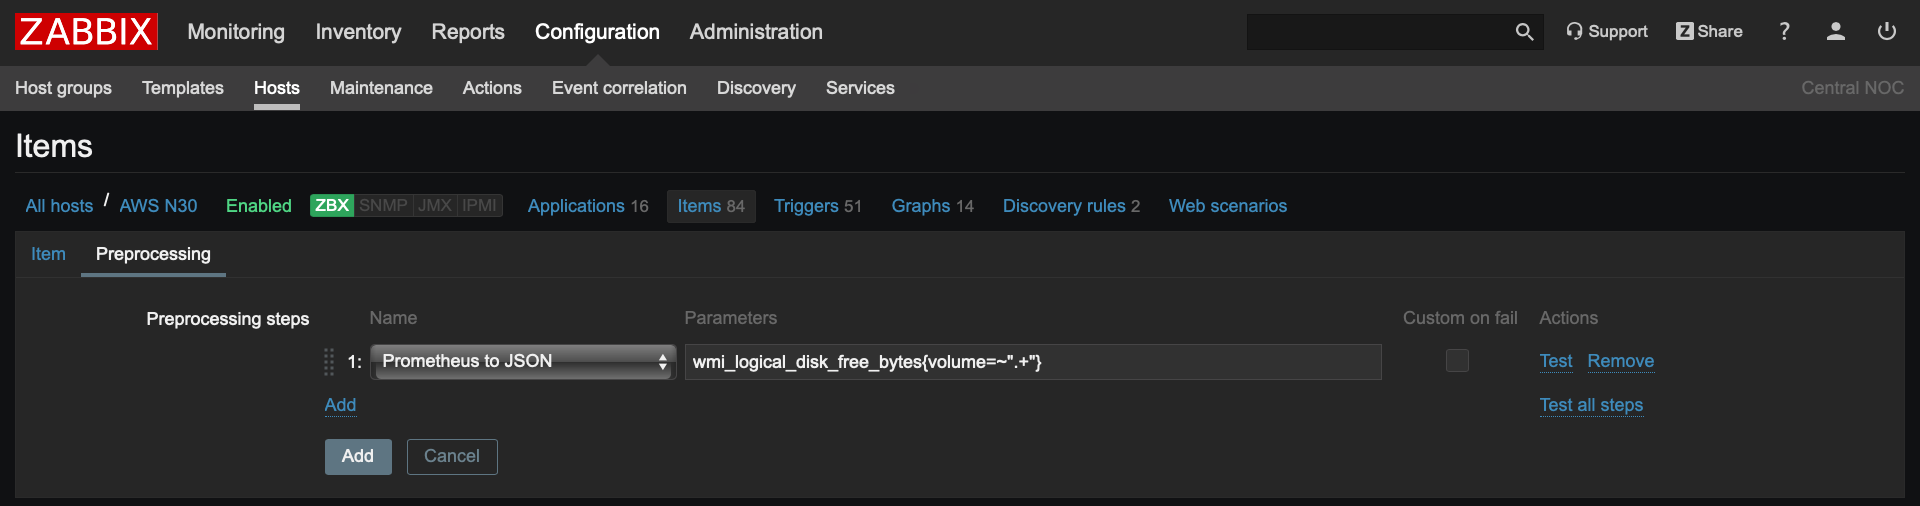Screen dimensions: 1920x506
Task: Click the drag handle for step 1
Action: point(329,362)
